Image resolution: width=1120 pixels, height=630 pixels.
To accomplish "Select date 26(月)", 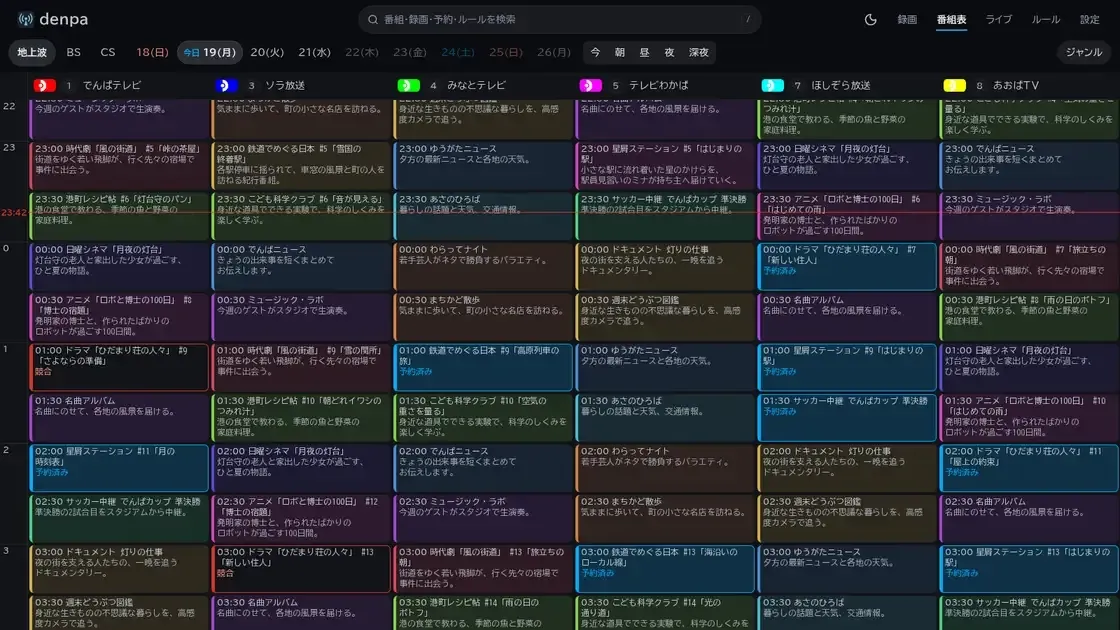I will tap(554, 52).
